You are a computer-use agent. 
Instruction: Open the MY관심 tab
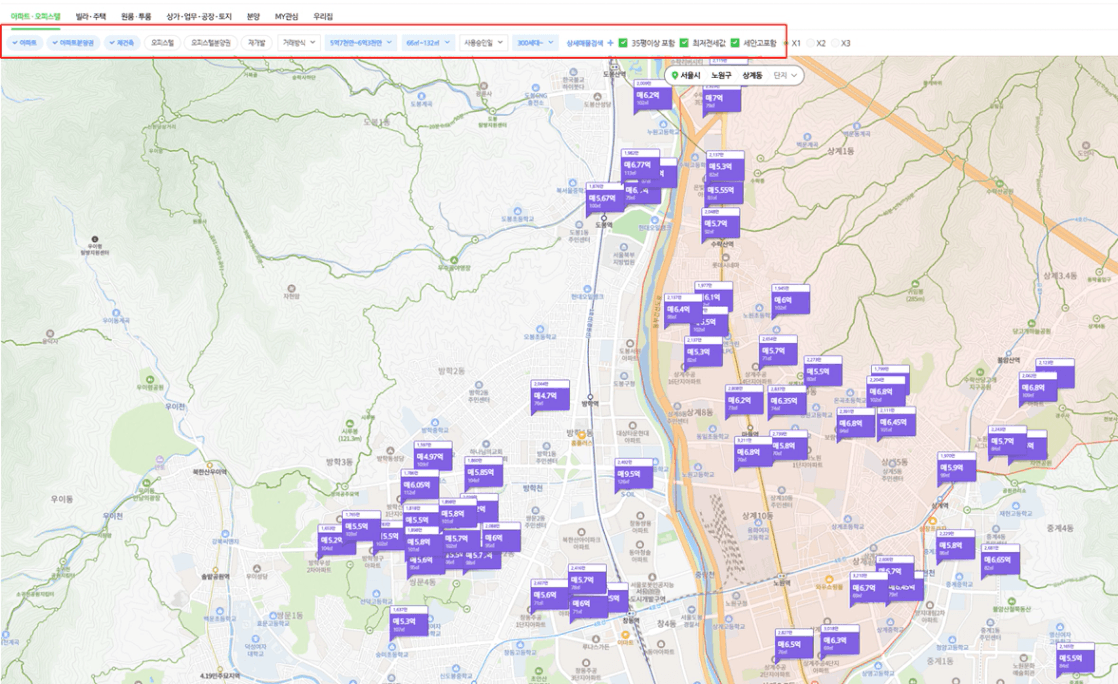pos(286,17)
